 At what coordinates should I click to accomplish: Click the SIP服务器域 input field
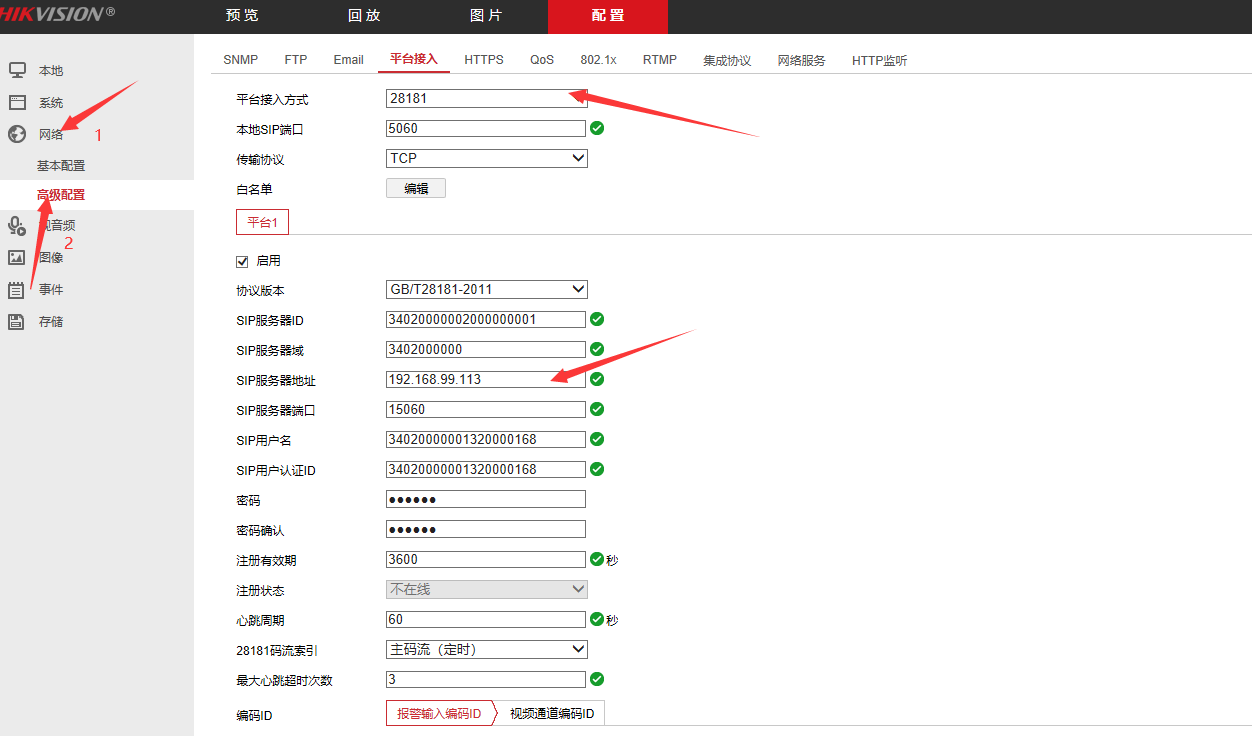point(486,349)
